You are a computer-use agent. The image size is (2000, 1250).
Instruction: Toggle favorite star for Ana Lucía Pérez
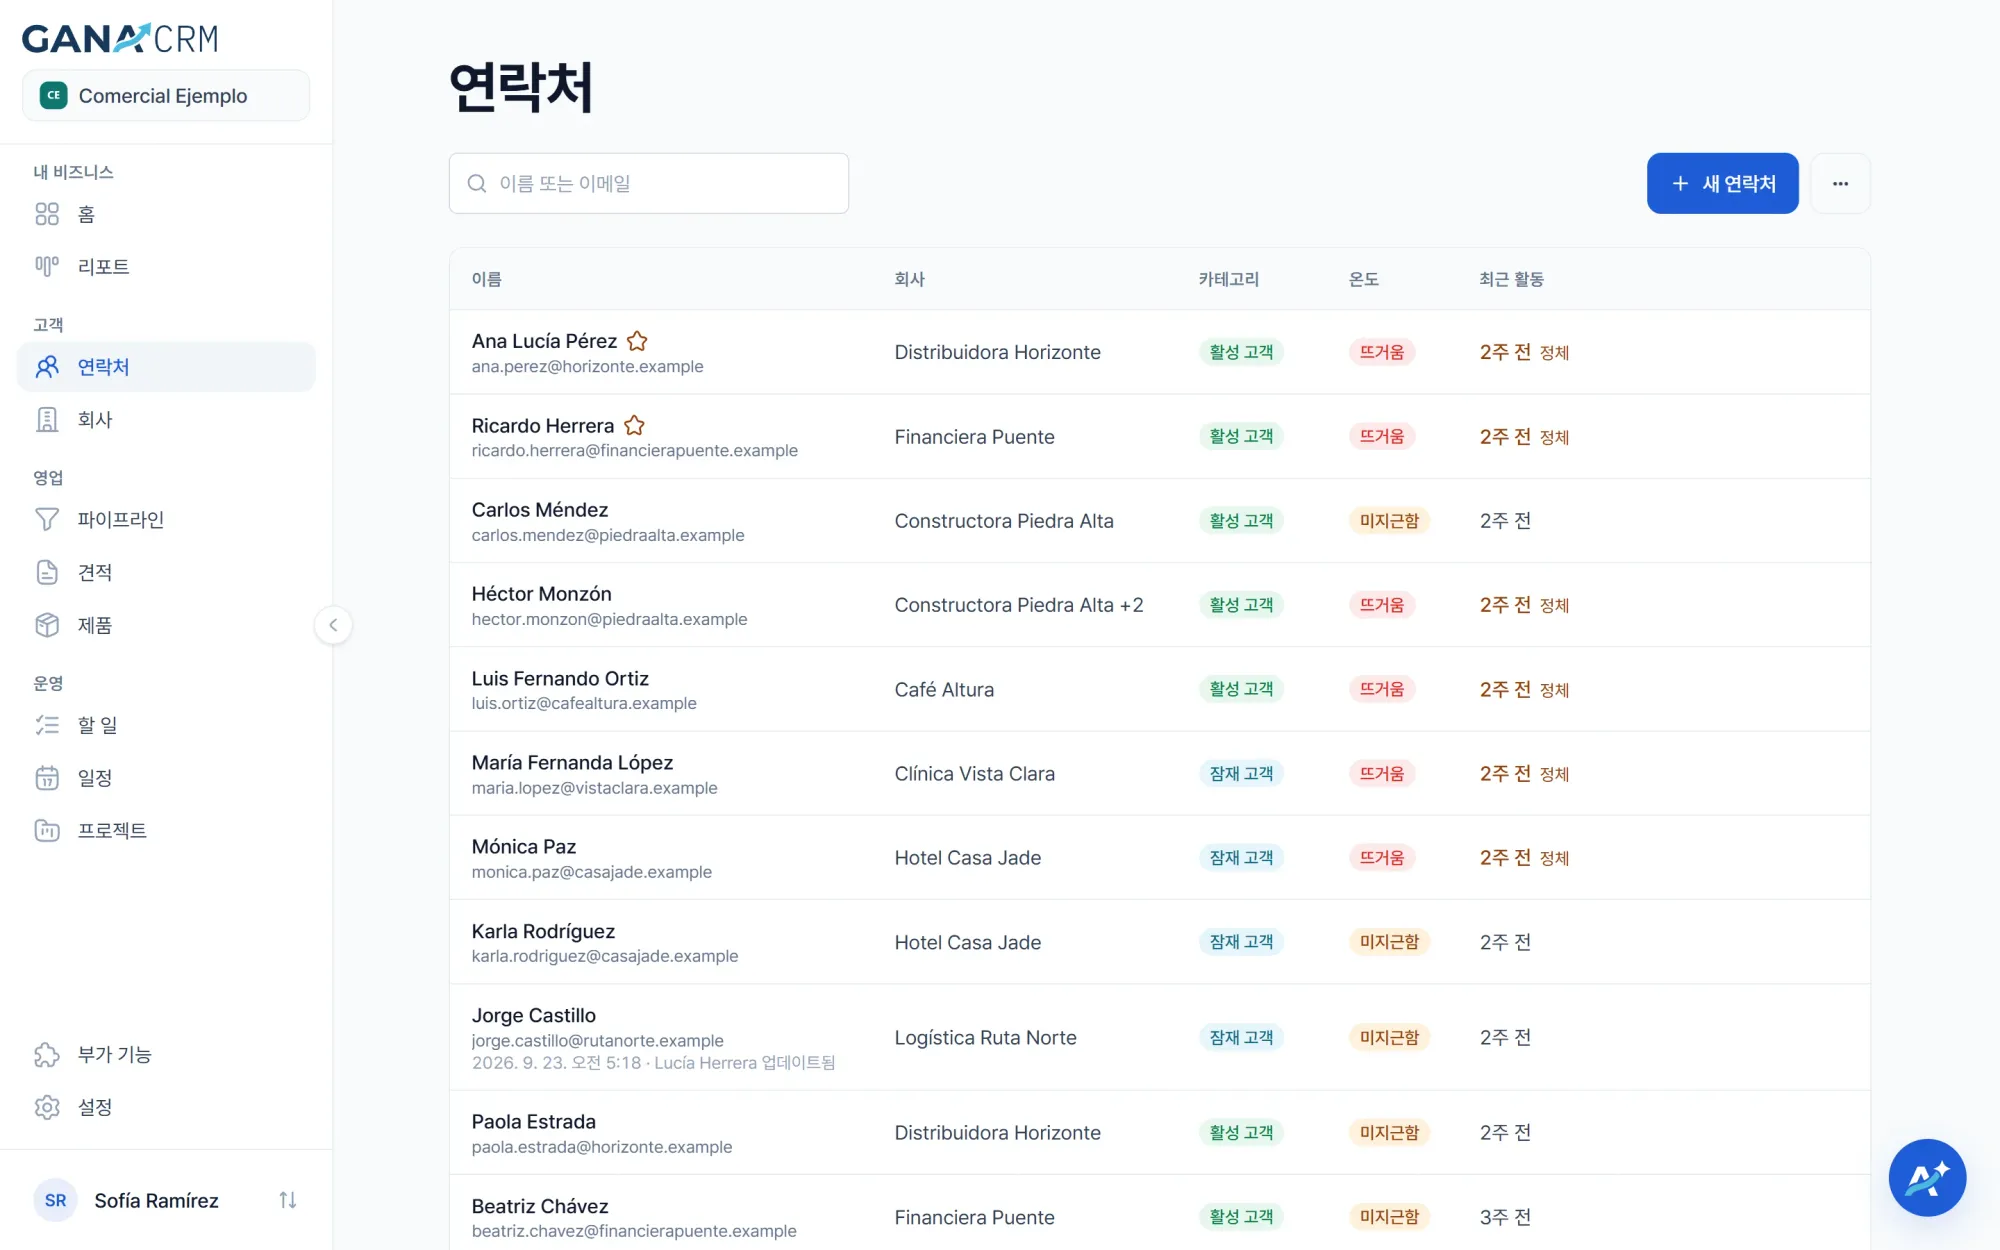click(x=637, y=341)
